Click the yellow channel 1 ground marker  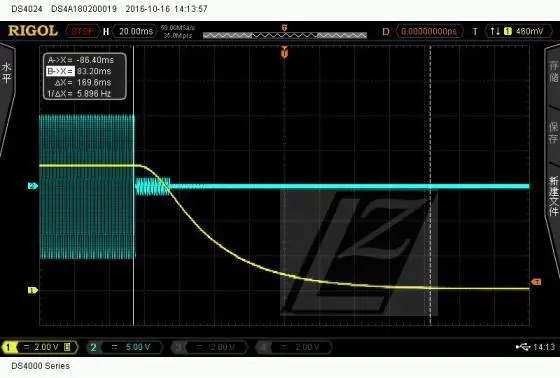point(32,290)
